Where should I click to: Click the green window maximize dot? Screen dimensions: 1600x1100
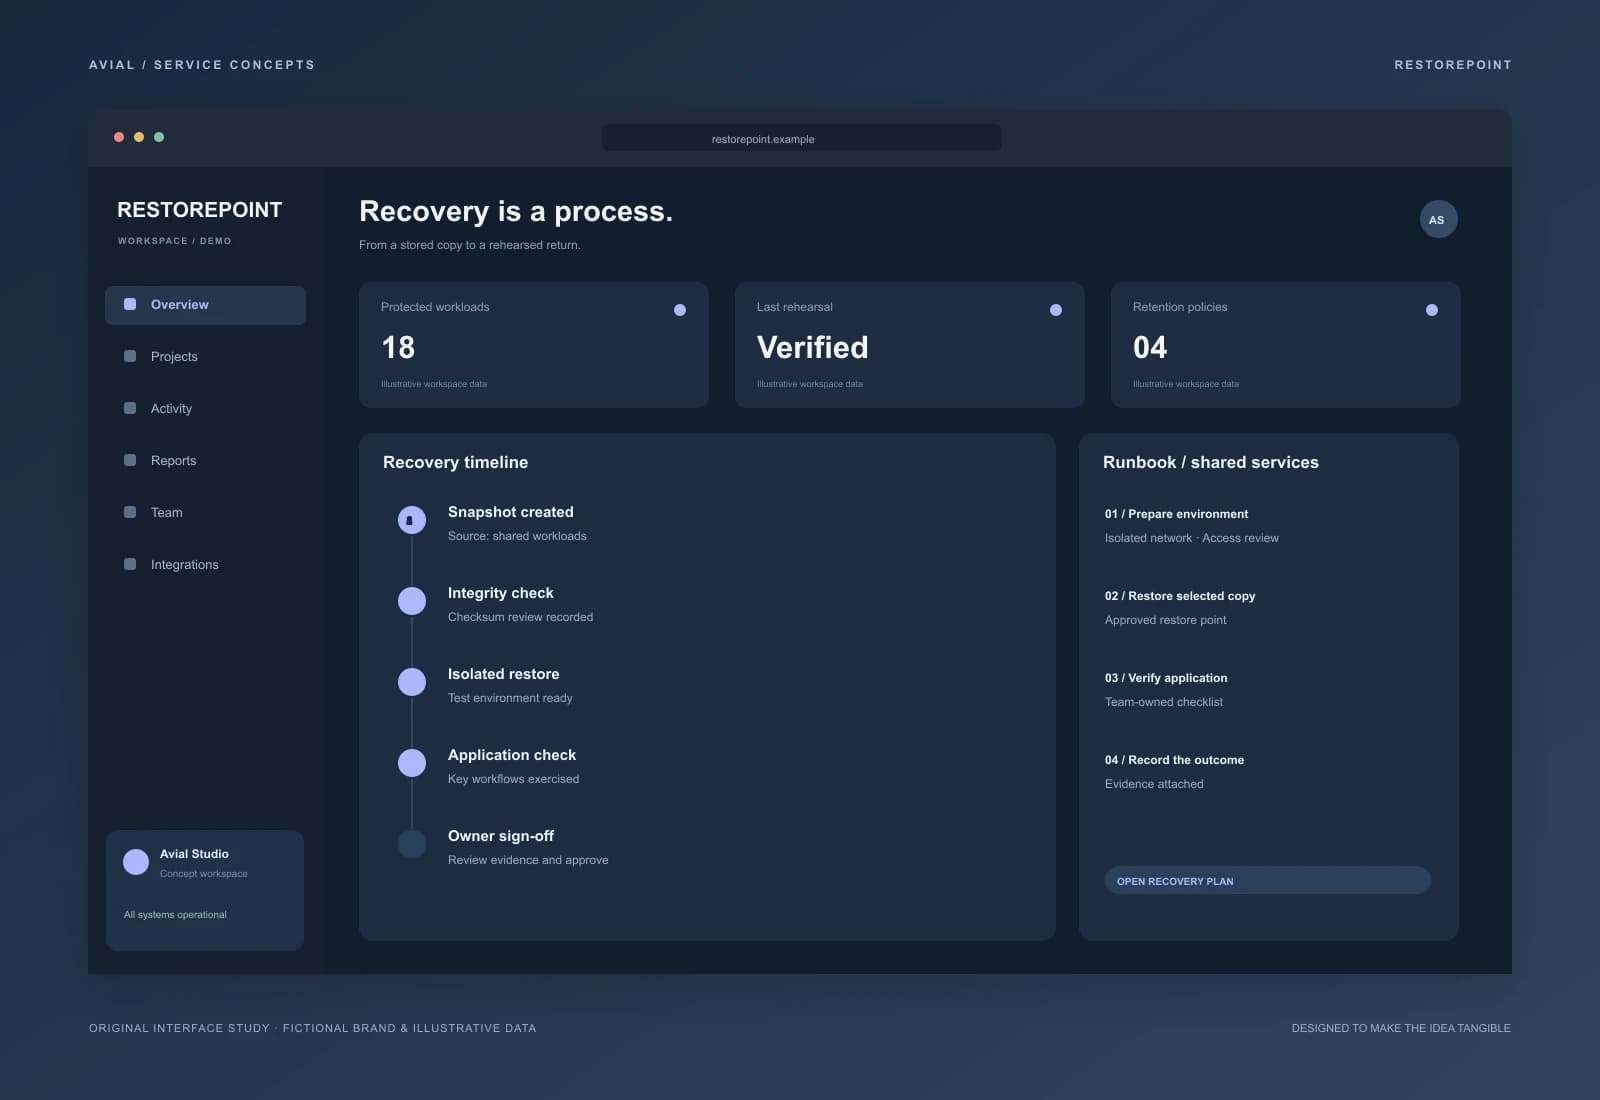tap(159, 137)
